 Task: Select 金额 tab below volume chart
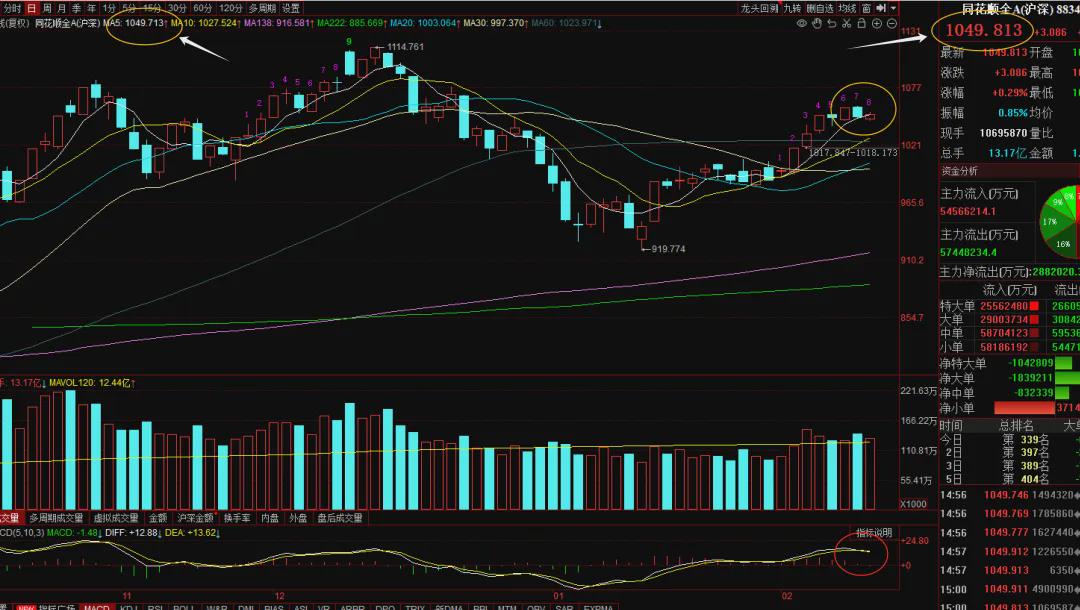pos(158,518)
